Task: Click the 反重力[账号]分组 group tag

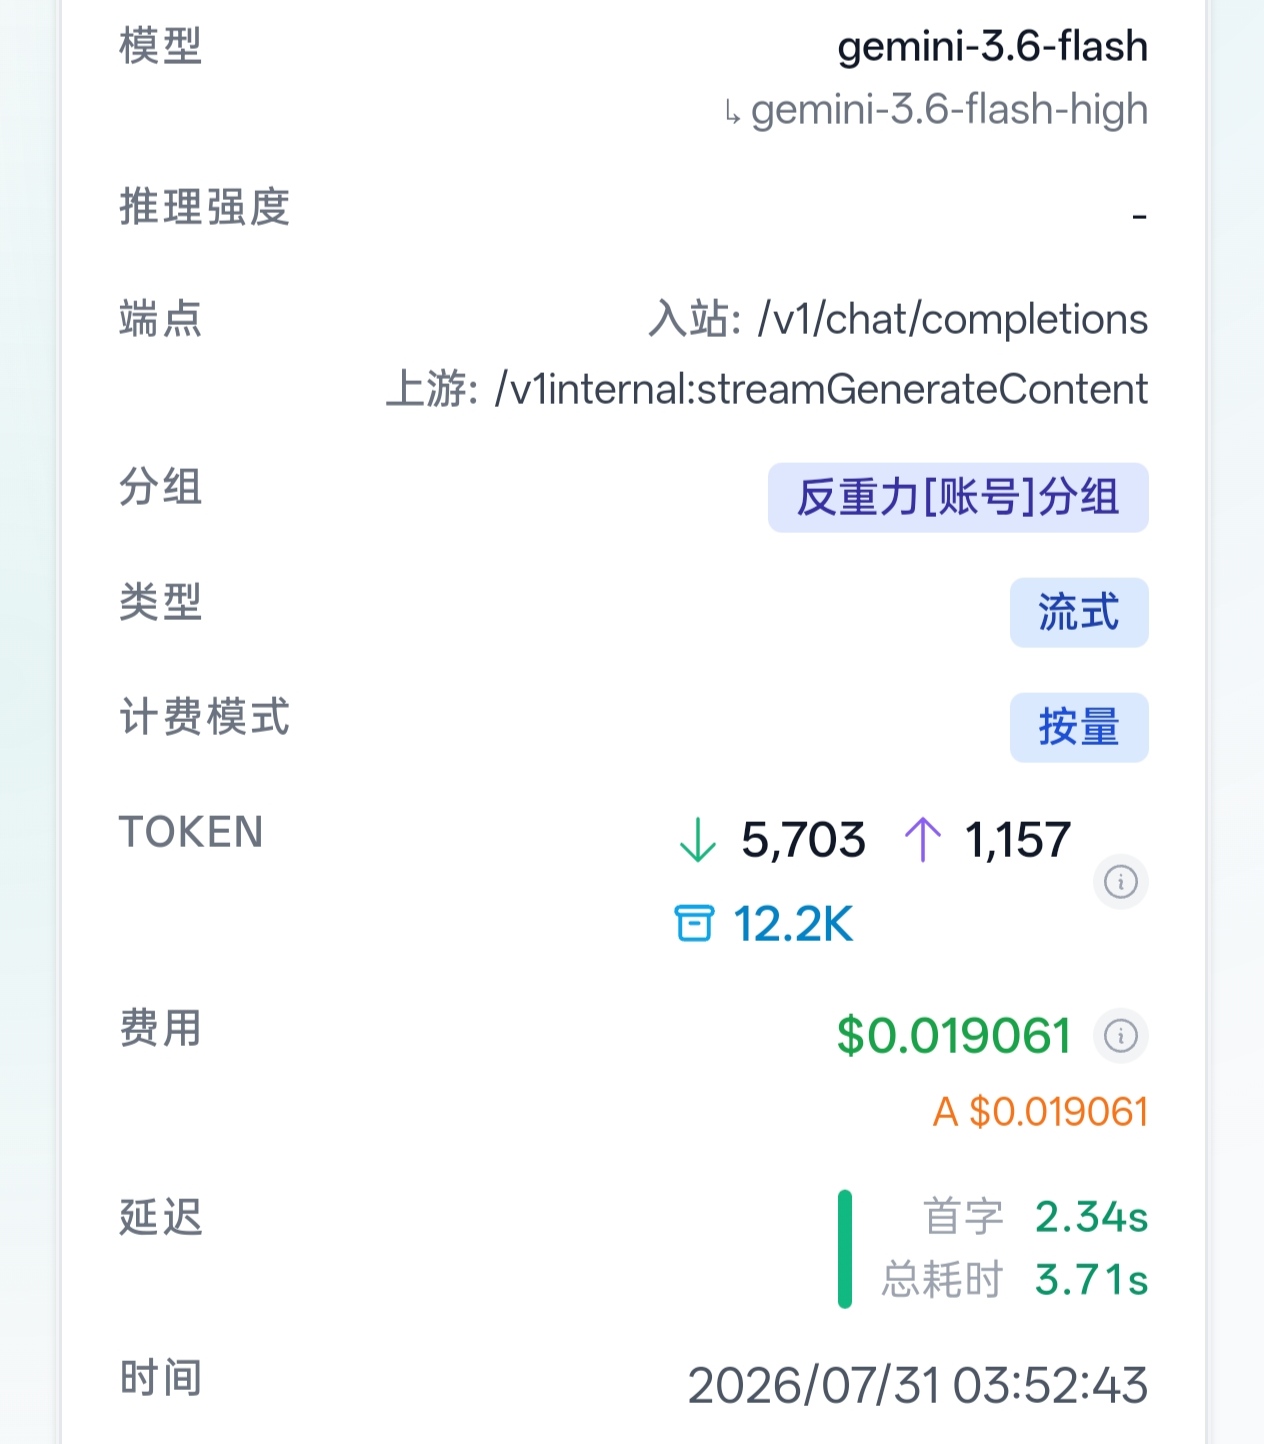Action: tap(958, 497)
